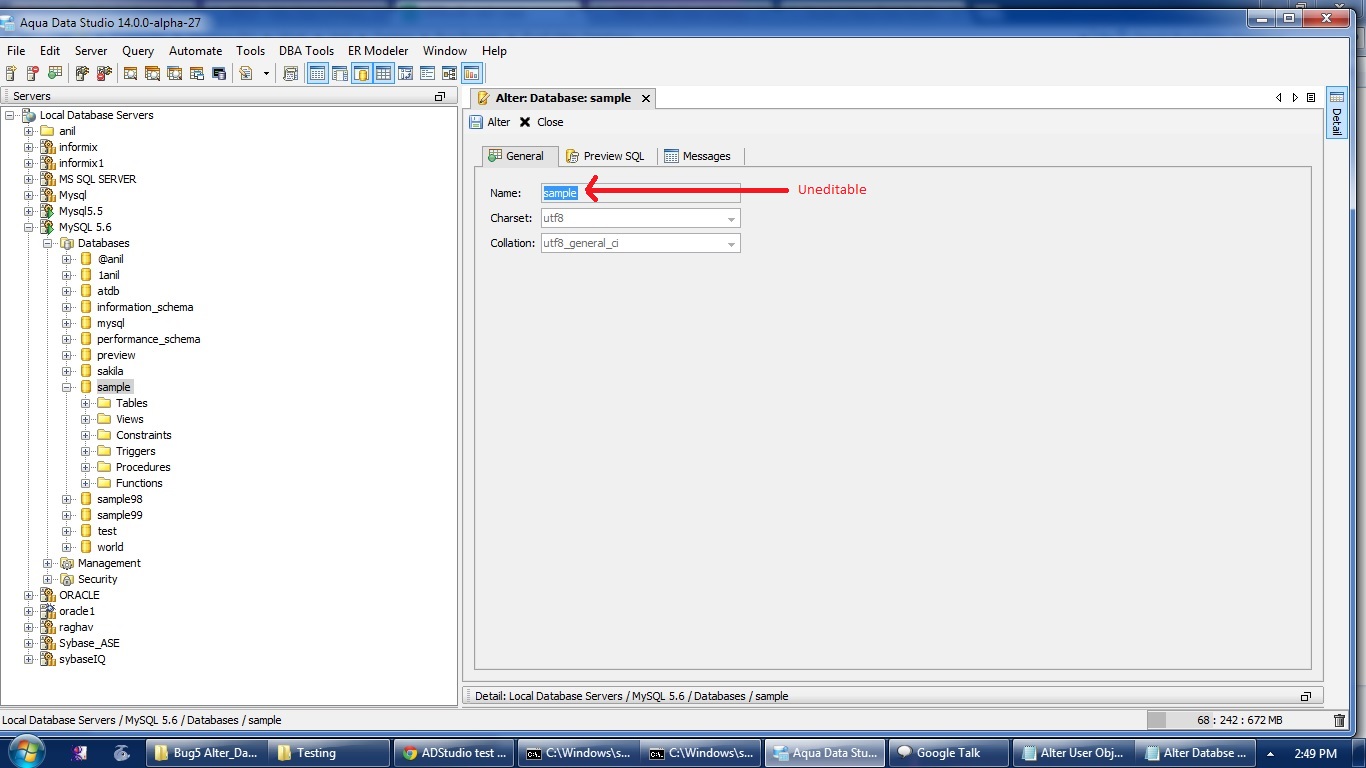This screenshot has height=768, width=1366.
Task: Select the world database in tree
Action: tap(110, 547)
